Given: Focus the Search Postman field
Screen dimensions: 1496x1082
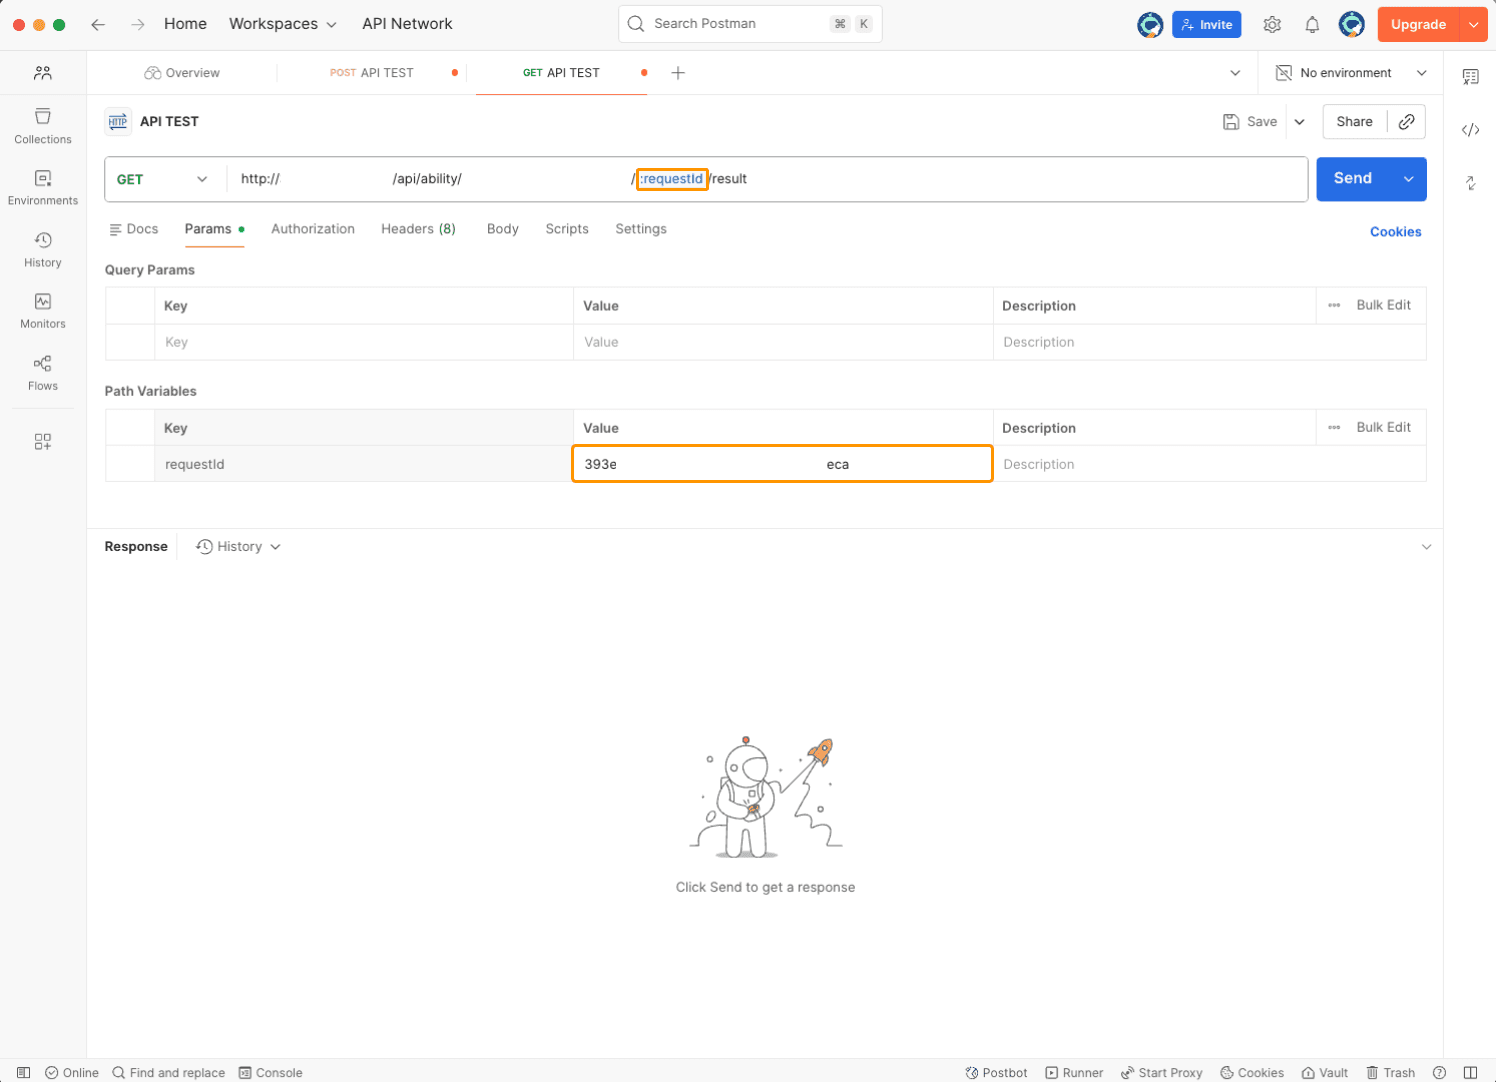Looking at the screenshot, I should coord(750,24).
